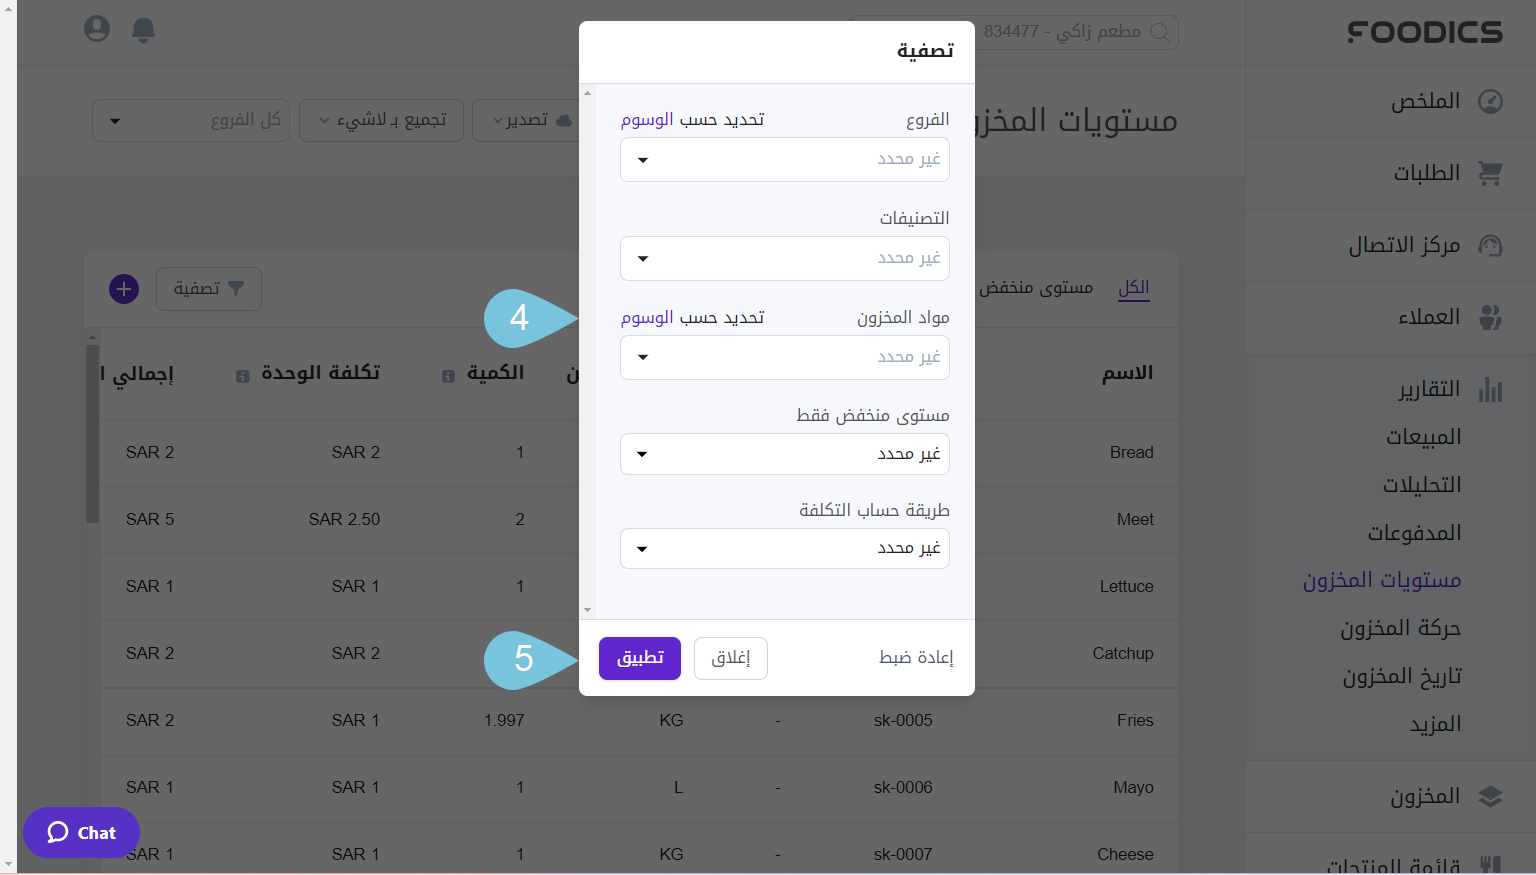Click the SAR 2.50 unit cost cell
The image size is (1536, 875).
click(344, 520)
